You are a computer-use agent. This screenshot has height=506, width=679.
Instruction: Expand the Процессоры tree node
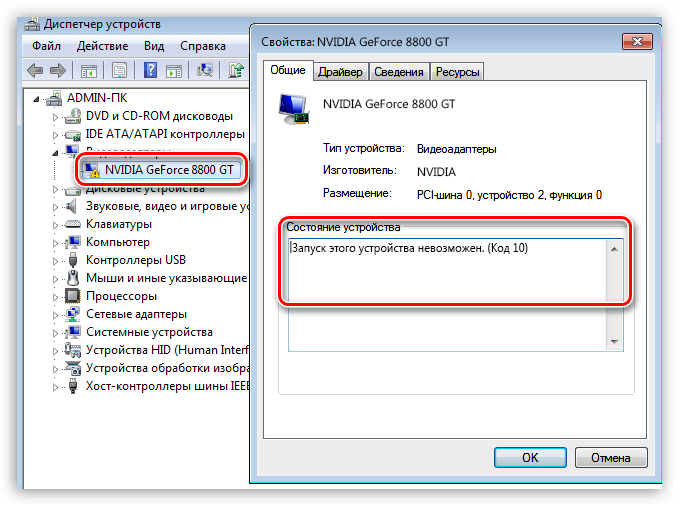click(x=55, y=297)
